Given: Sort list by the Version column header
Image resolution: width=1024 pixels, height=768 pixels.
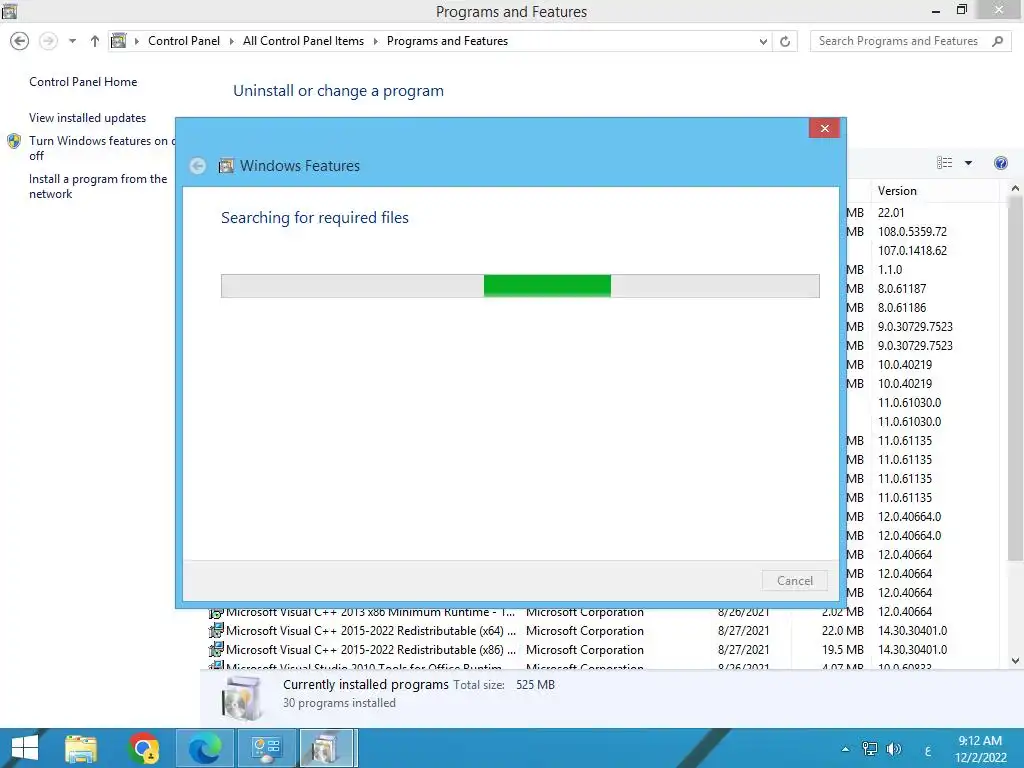Looking at the screenshot, I should click(934, 191).
